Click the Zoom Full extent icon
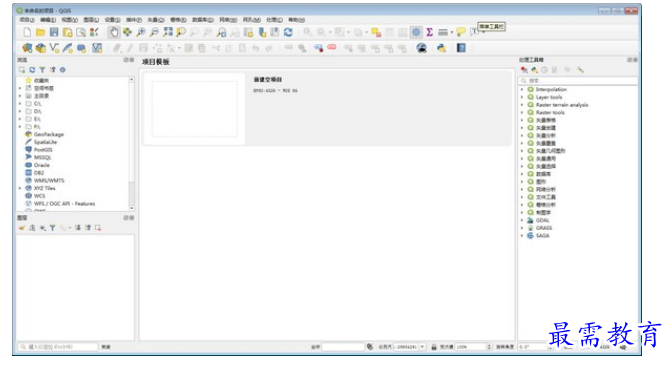 pyautogui.click(x=168, y=32)
